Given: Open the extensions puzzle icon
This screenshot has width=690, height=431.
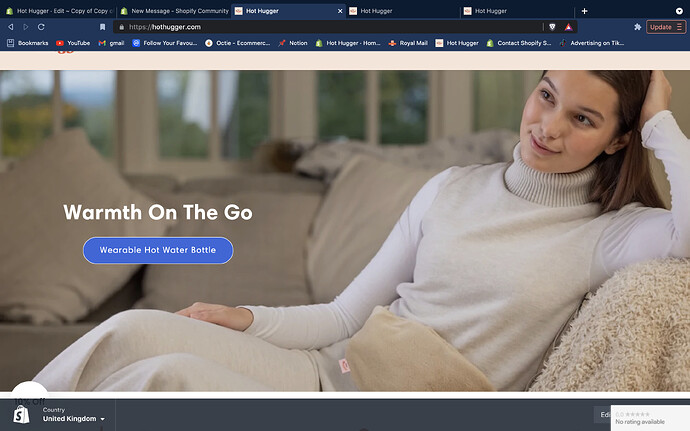Looking at the screenshot, I should click(x=637, y=27).
